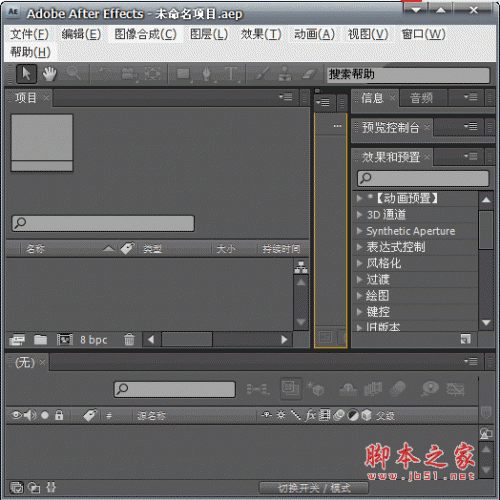This screenshot has height=500, width=500.
Task: Toggle motion blur enable in timeline
Action: [397, 389]
